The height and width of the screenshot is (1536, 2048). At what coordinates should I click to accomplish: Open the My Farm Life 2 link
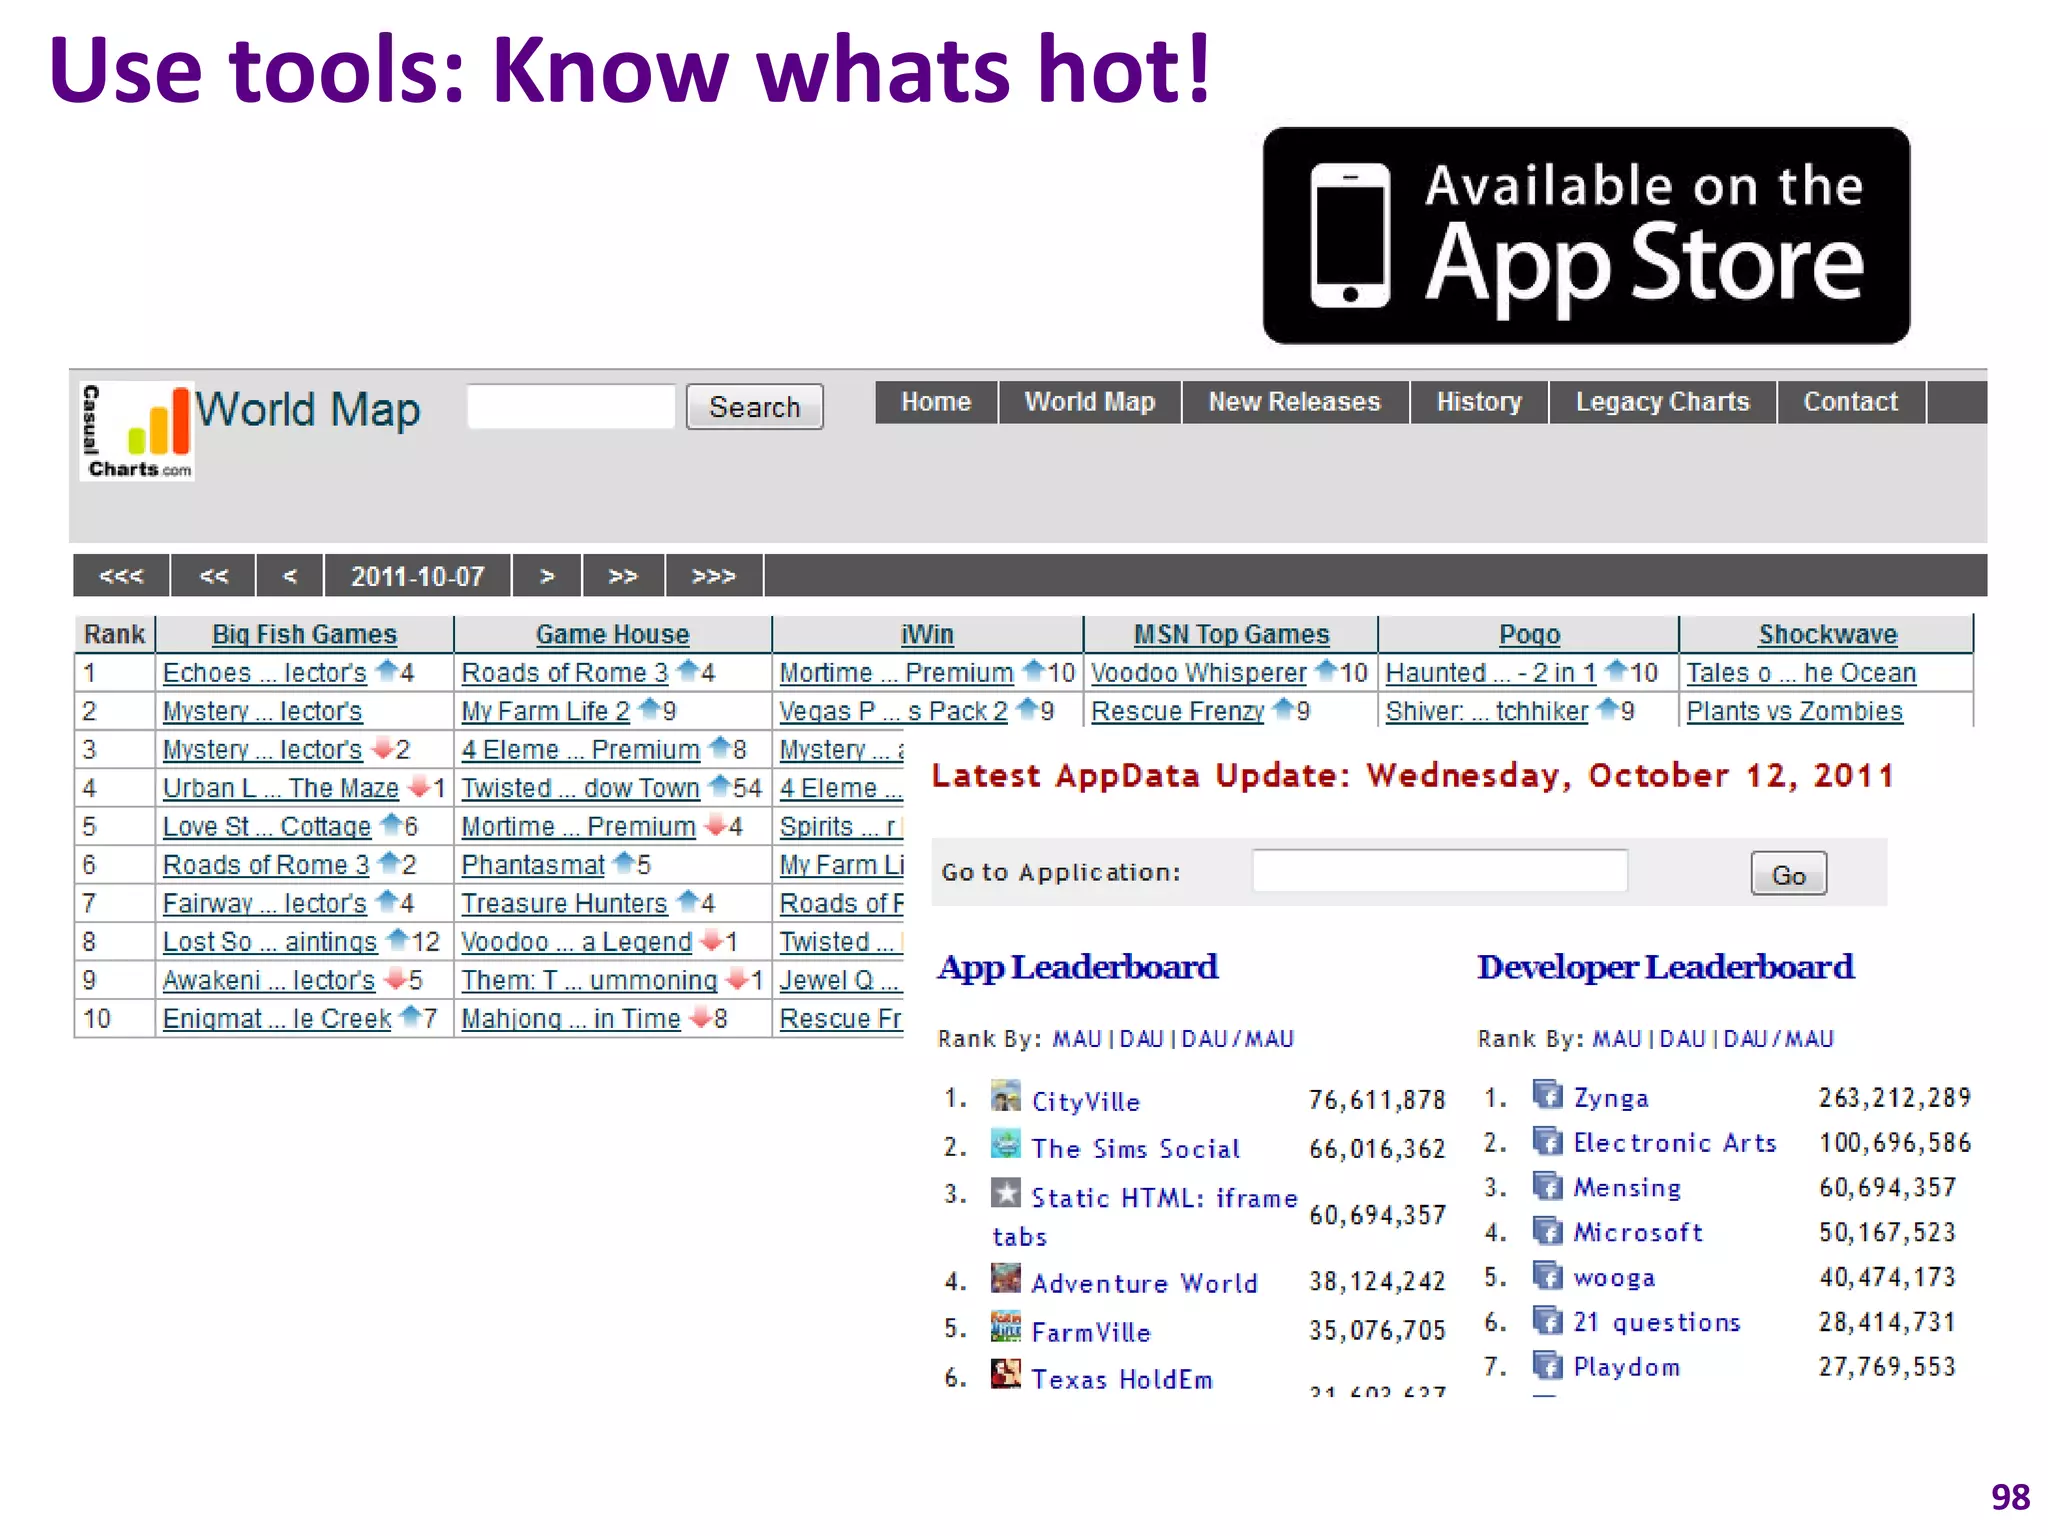[546, 711]
